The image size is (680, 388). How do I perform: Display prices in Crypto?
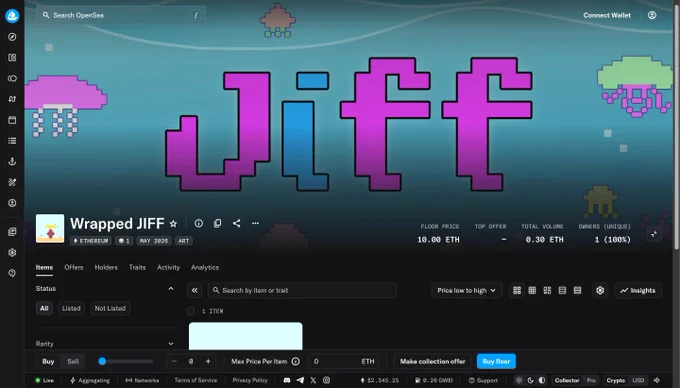[x=616, y=380]
